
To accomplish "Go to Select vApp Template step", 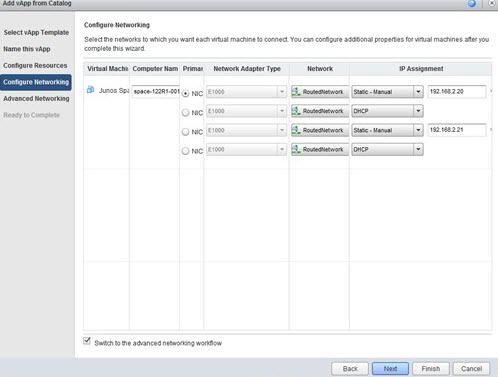I will [36, 32].
